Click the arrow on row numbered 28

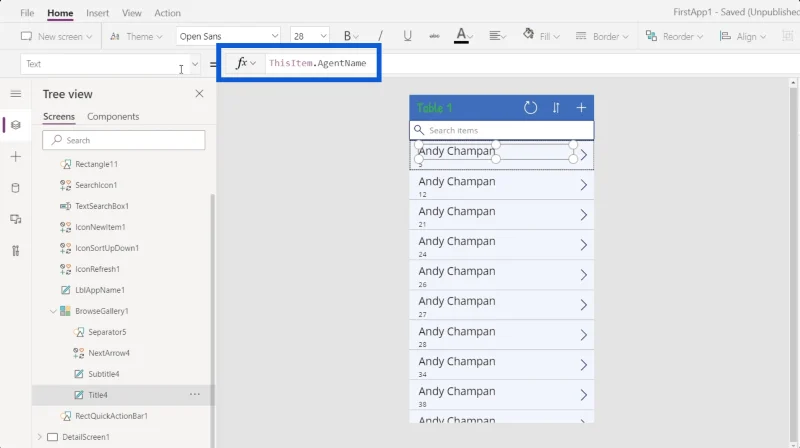584,335
